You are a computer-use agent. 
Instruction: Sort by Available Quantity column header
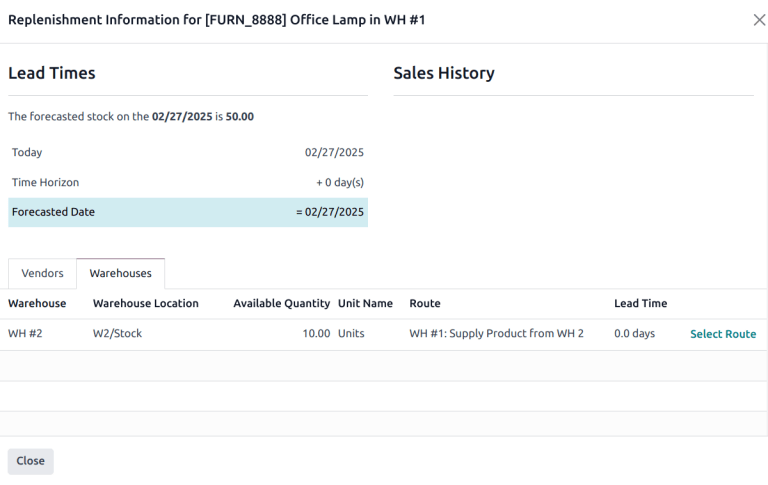coord(281,303)
